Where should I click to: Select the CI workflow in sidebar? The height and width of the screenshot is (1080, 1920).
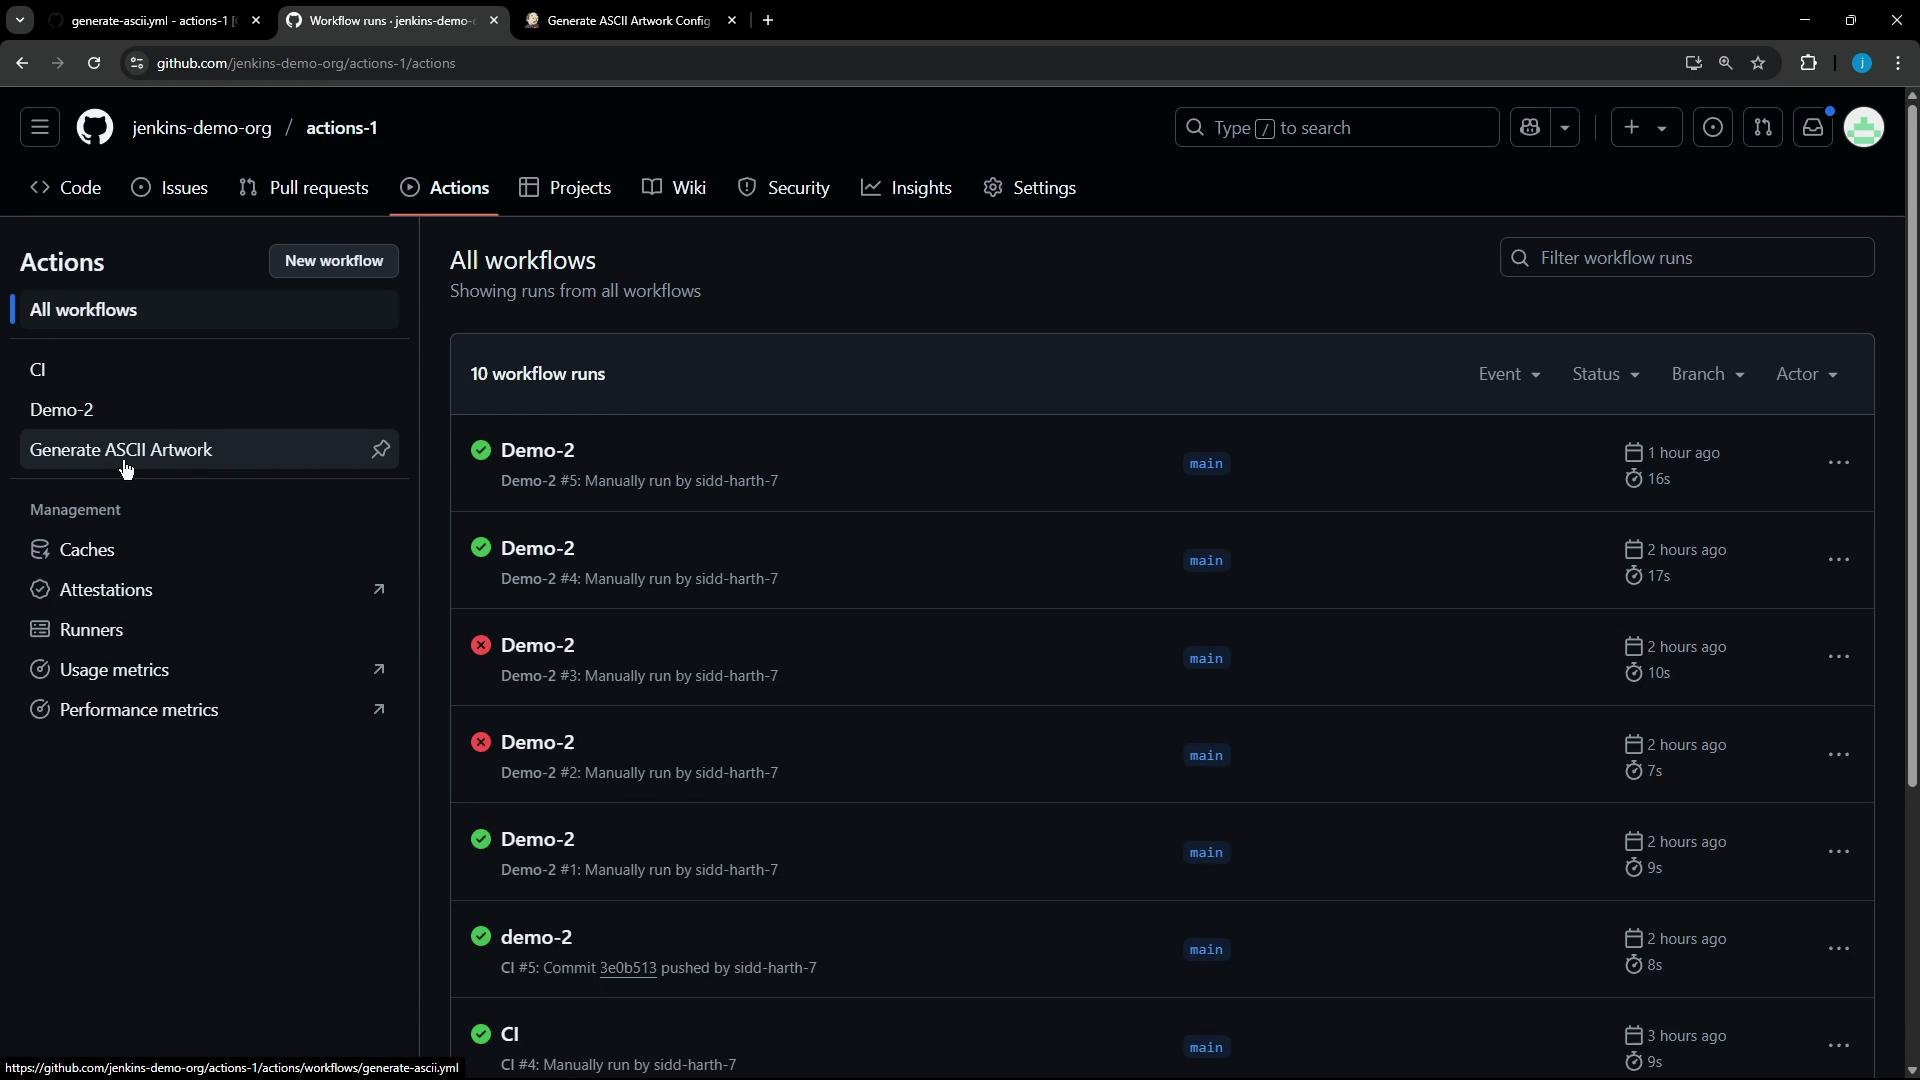209,370
